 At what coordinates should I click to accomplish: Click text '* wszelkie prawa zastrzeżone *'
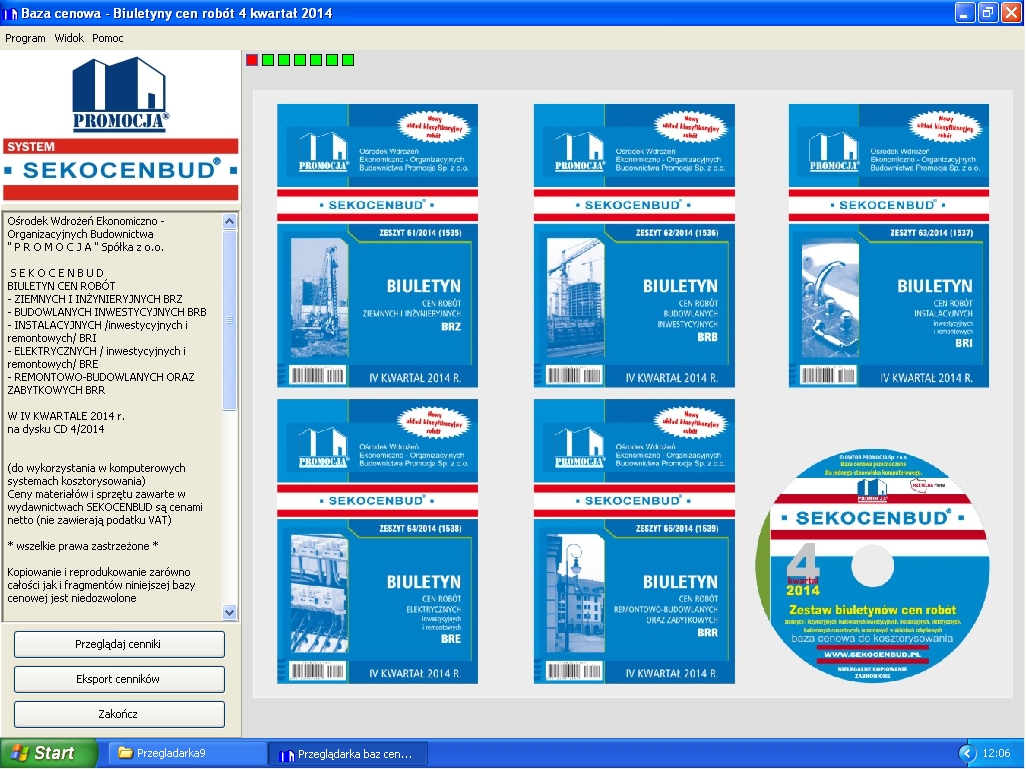pyautogui.click(x=82, y=546)
